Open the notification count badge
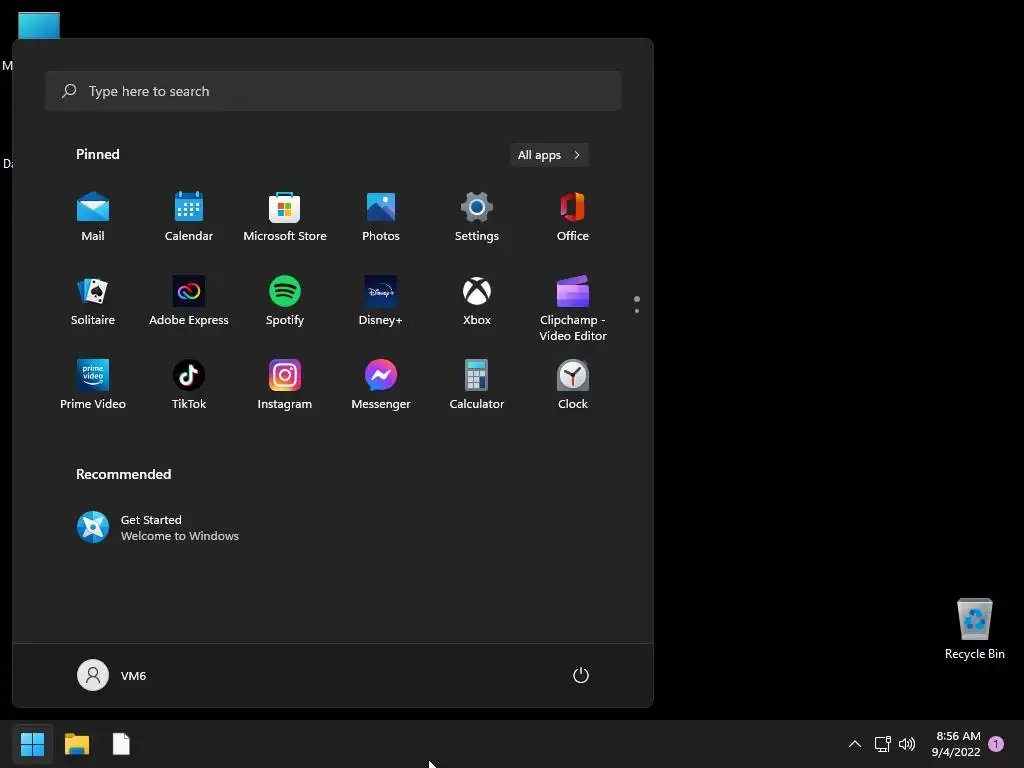 point(996,744)
